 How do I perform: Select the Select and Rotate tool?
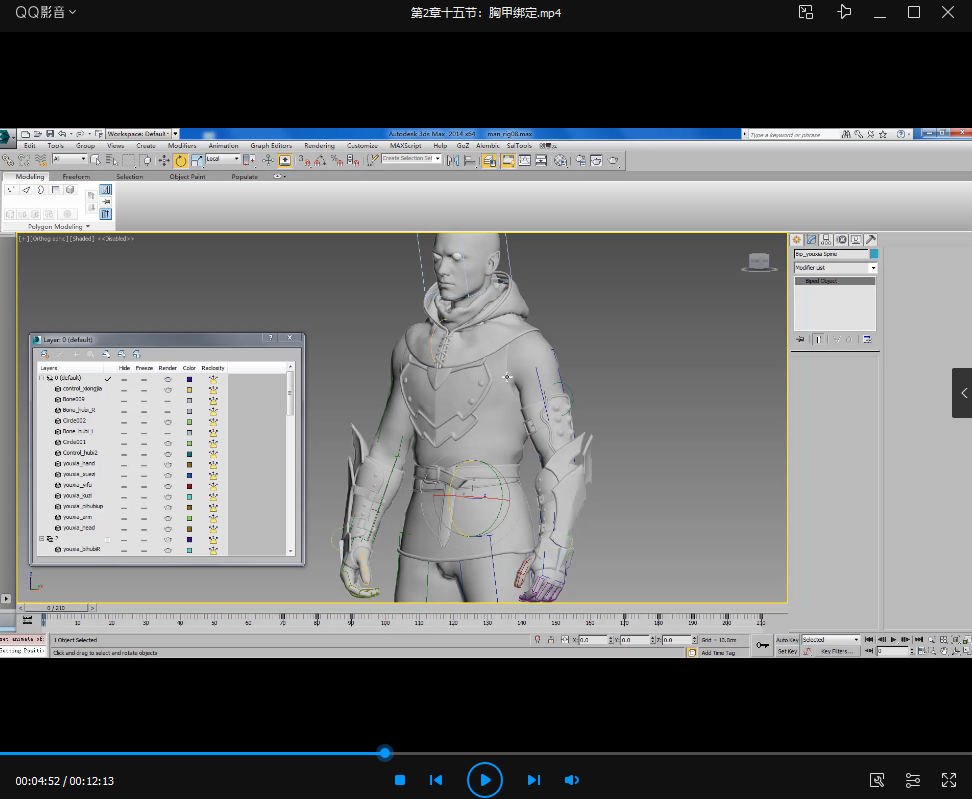(180, 160)
